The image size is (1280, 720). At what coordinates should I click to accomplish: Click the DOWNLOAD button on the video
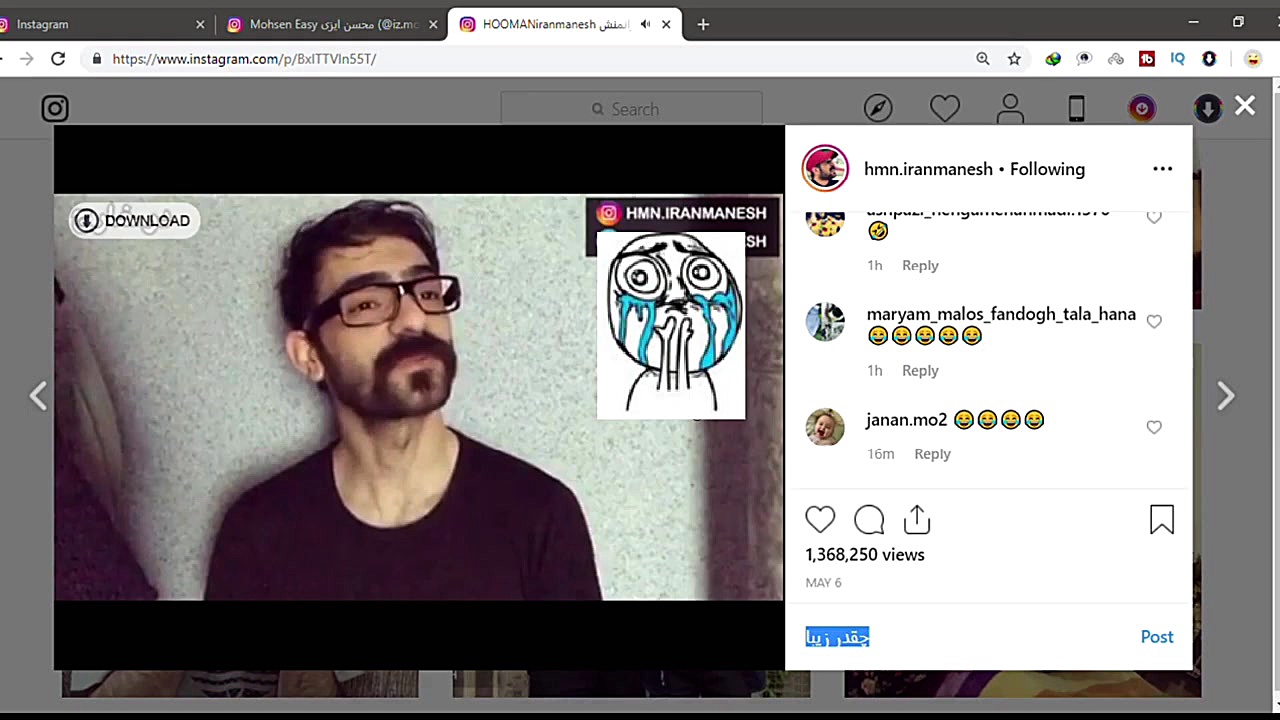134,221
